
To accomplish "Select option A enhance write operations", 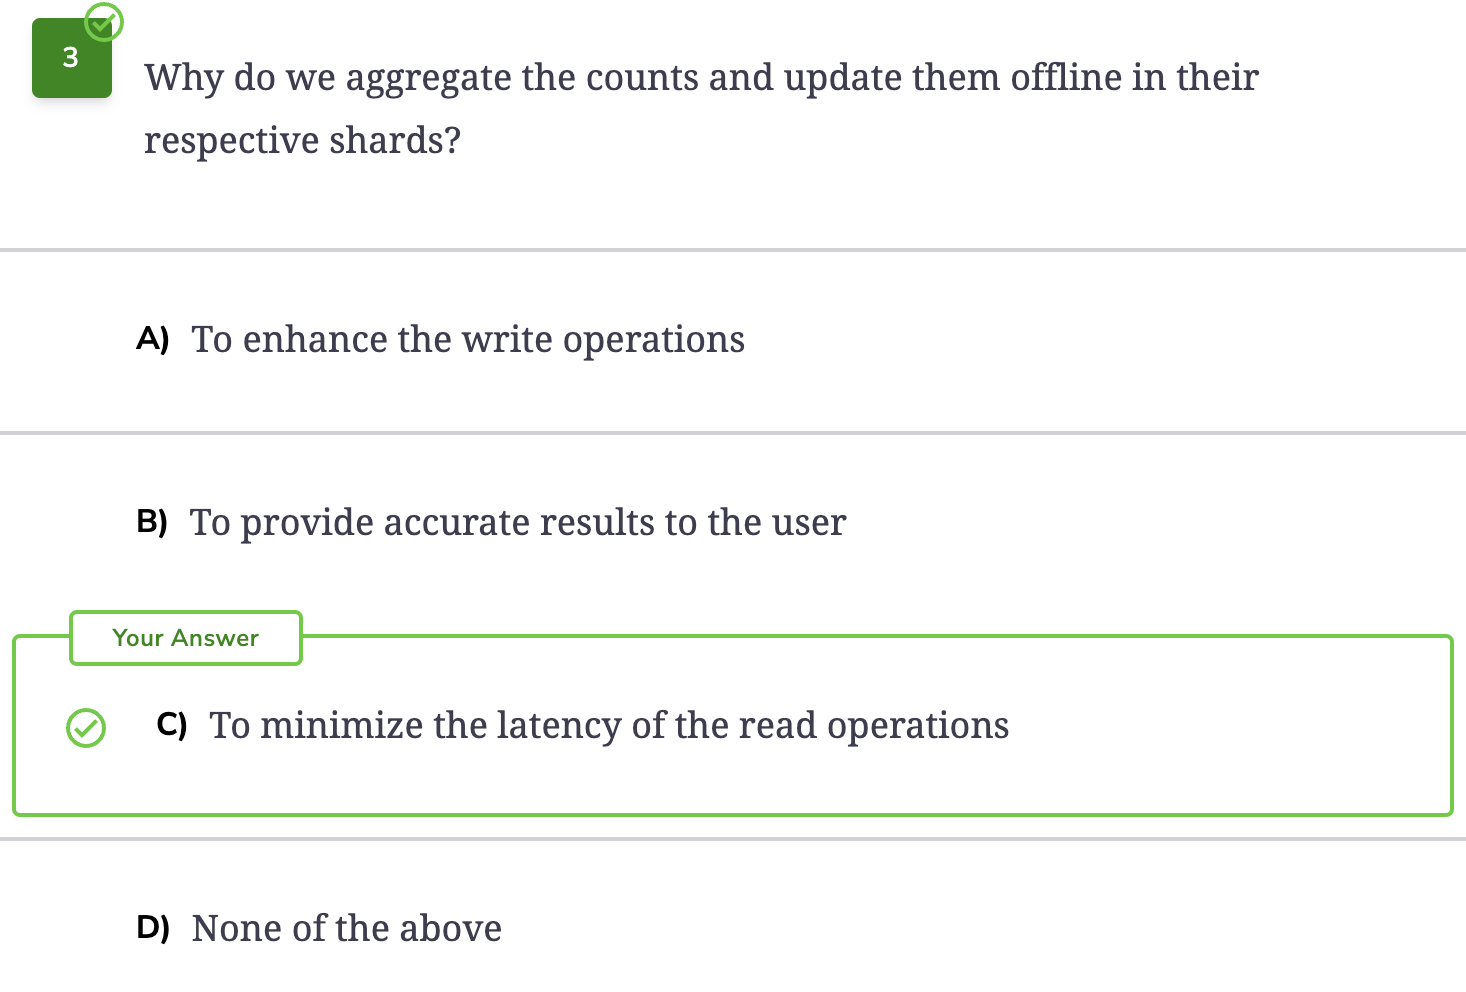I will (x=733, y=341).
